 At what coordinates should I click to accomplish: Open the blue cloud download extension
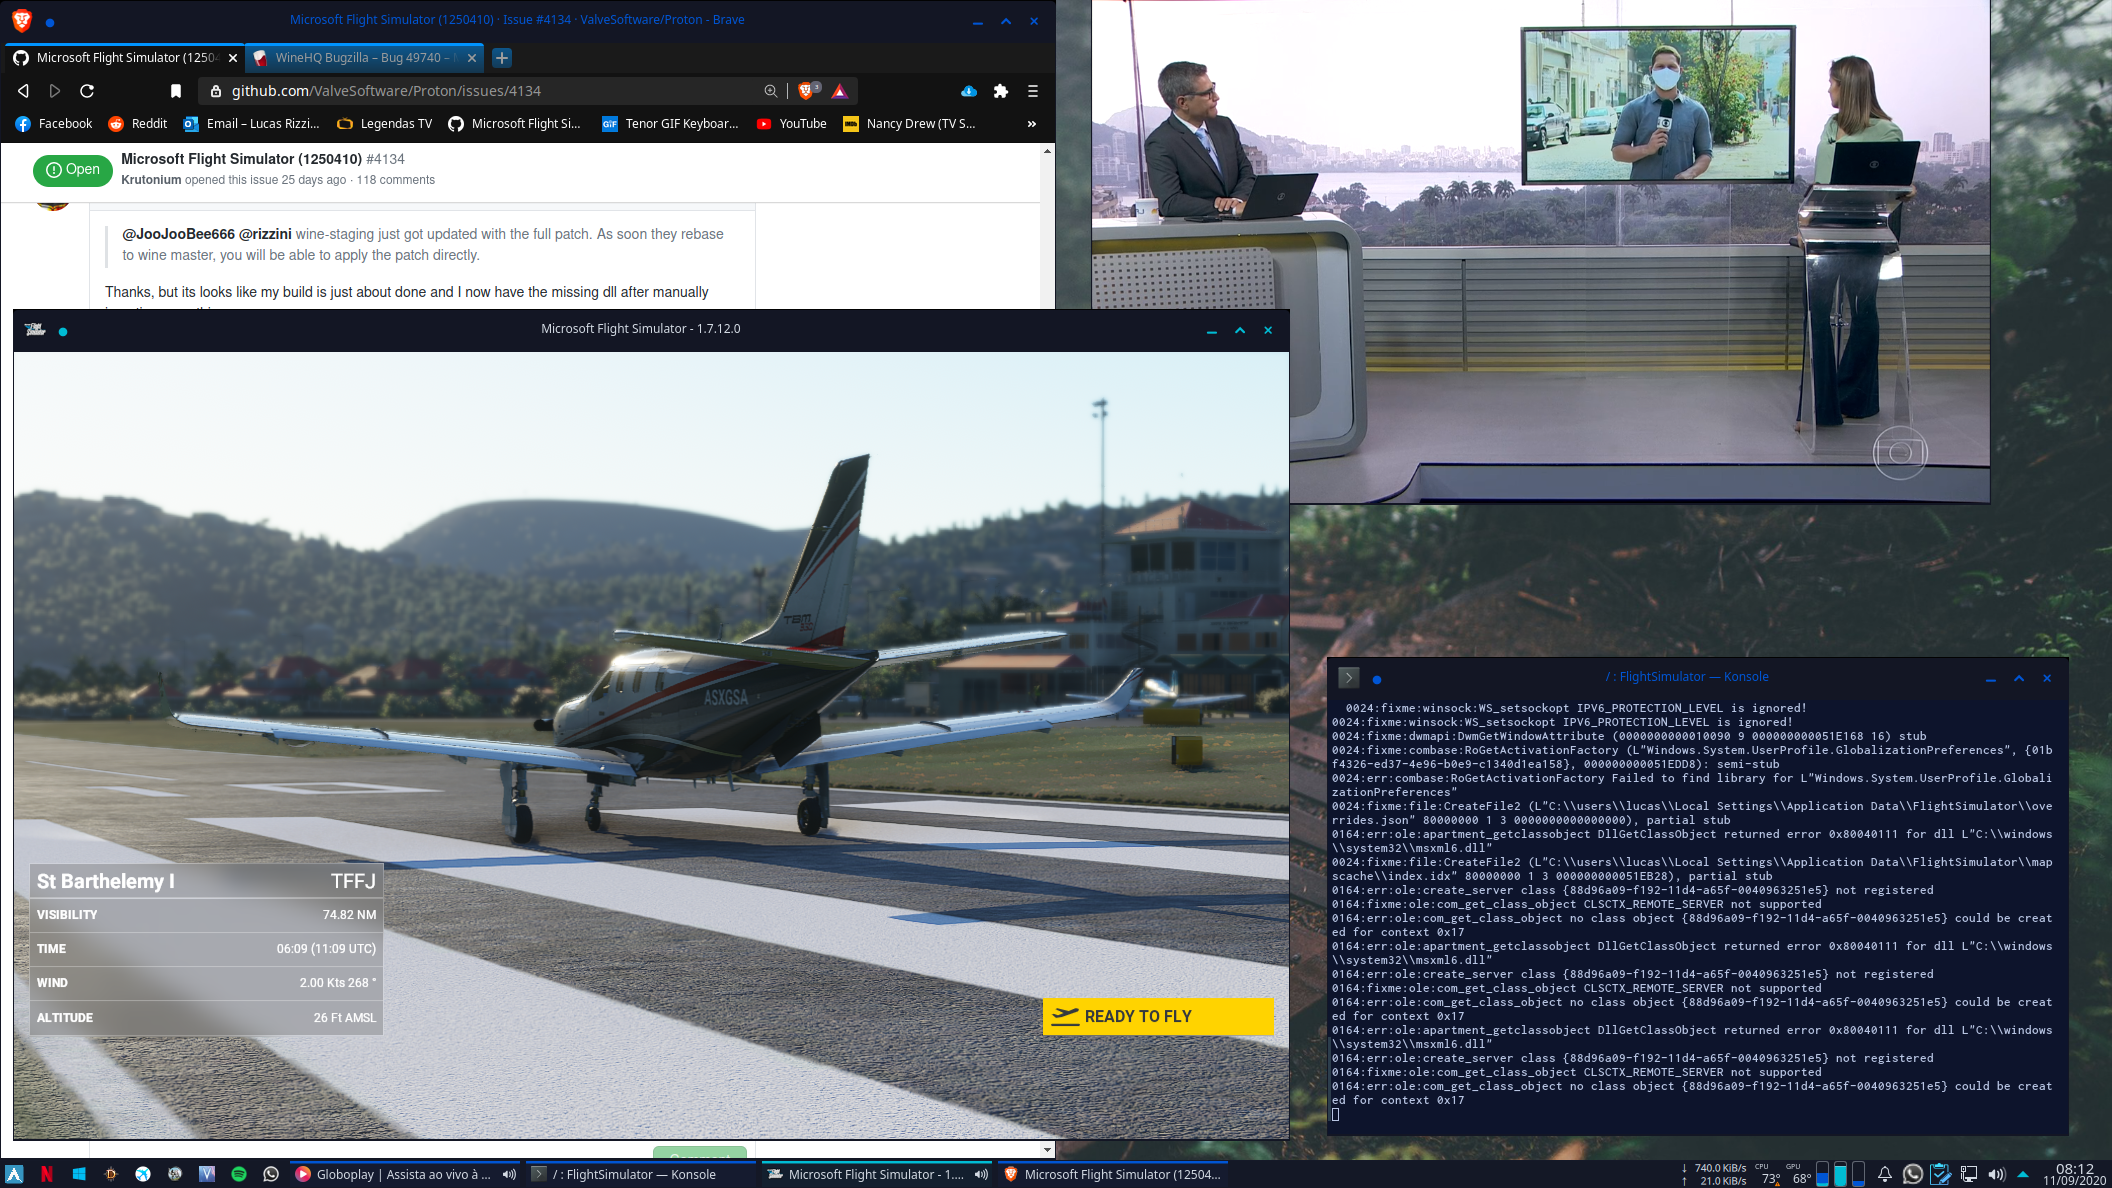pos(969,91)
